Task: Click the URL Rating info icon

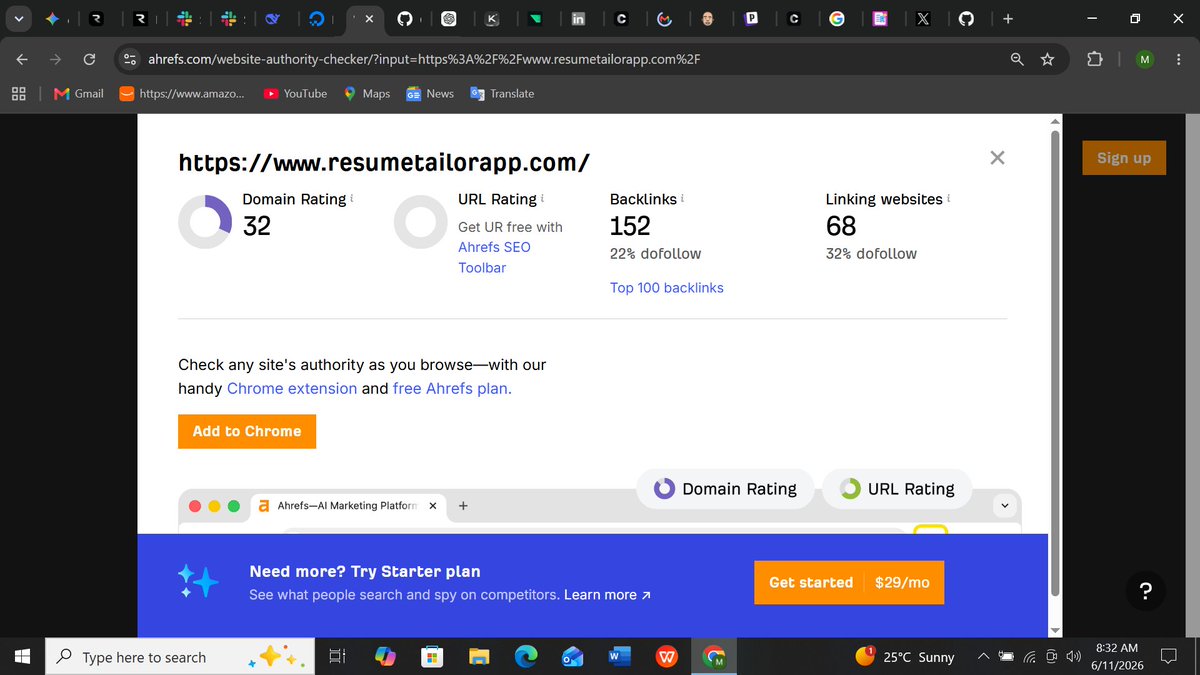Action: tap(542, 198)
